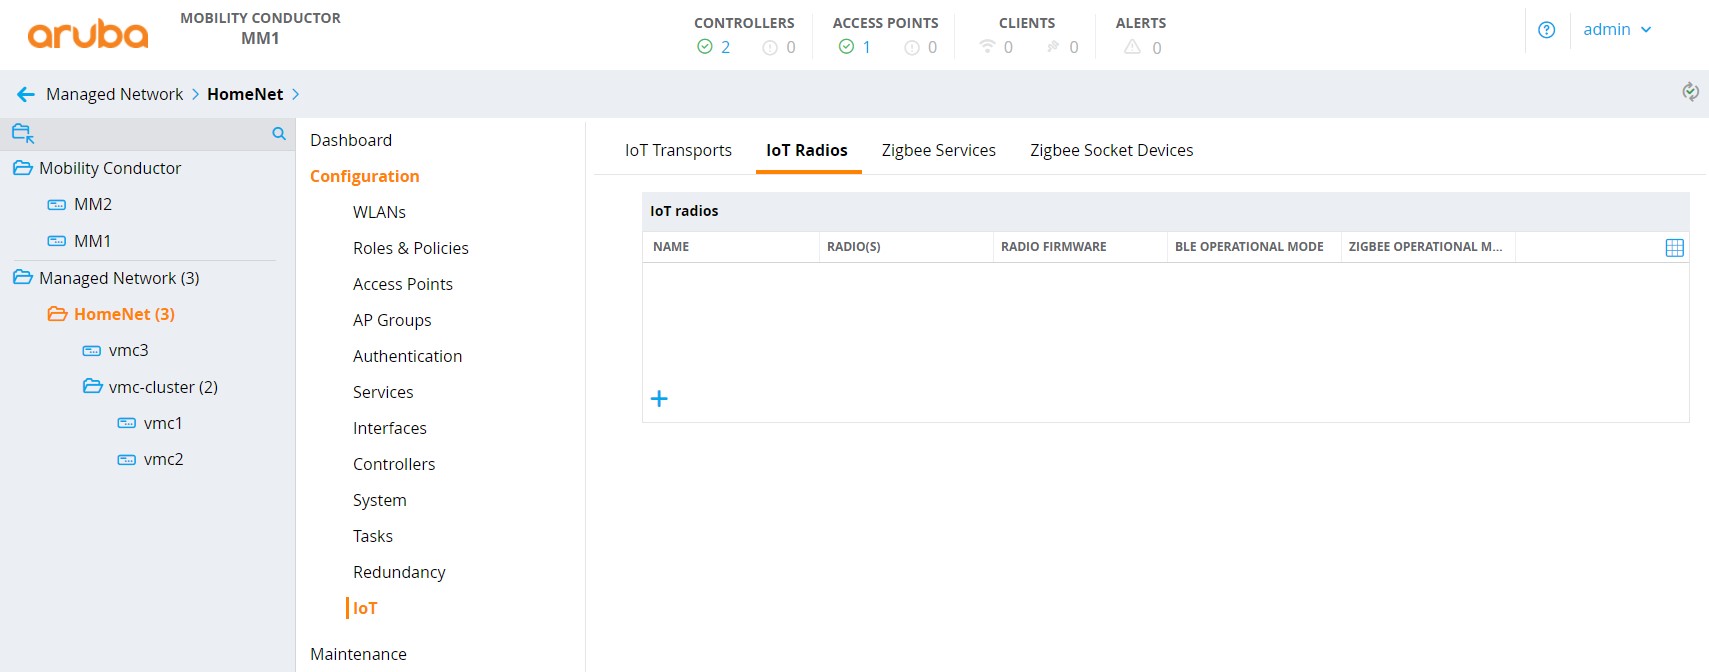Click the Configuration menu heading
Image resolution: width=1709 pixels, height=672 pixels.
pos(364,176)
